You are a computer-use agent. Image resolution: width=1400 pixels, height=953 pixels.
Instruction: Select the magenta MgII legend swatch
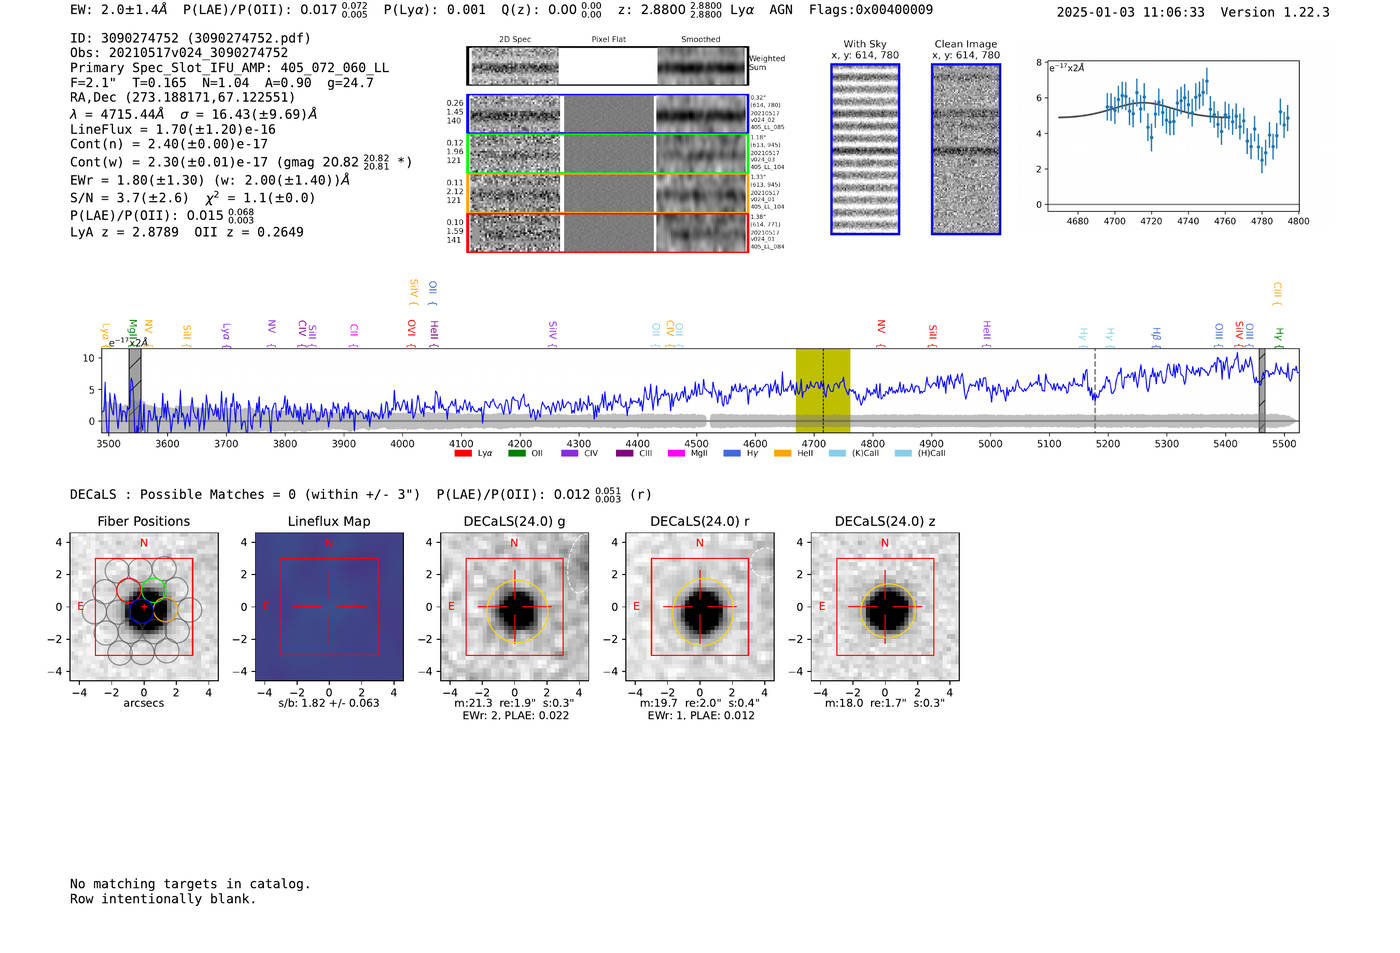[x=676, y=453]
